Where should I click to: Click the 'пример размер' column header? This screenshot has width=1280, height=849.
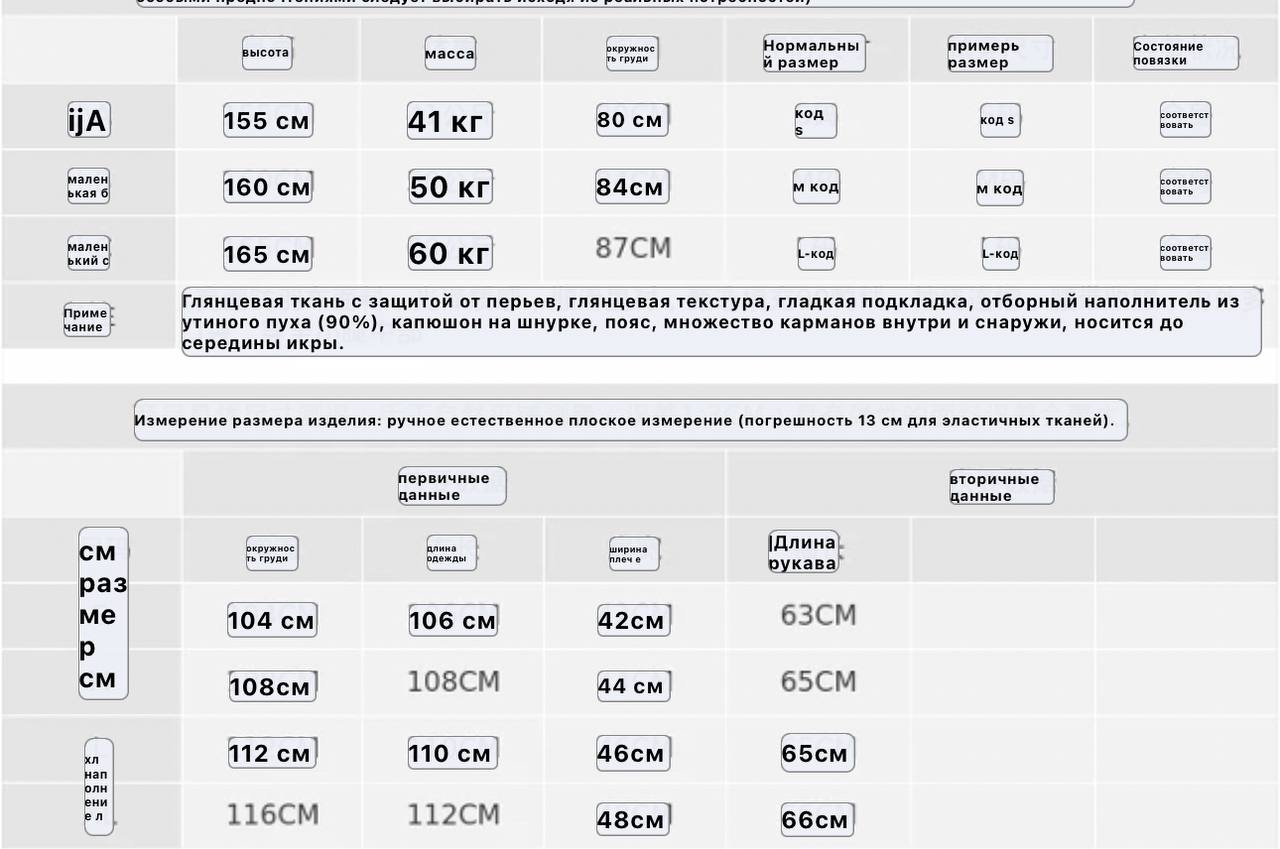pos(1000,53)
